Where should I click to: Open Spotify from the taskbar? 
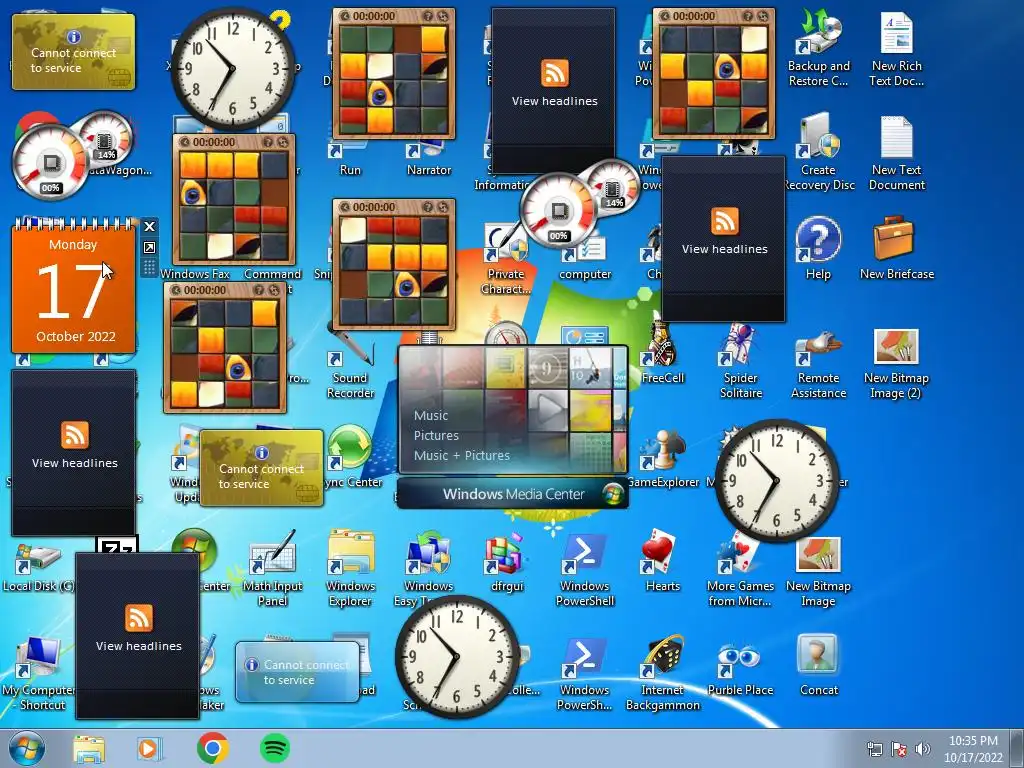[x=275, y=748]
